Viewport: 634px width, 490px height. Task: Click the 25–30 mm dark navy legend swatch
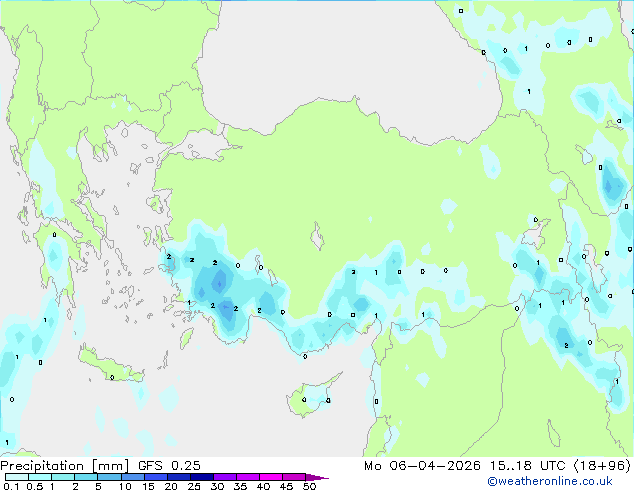point(201,477)
